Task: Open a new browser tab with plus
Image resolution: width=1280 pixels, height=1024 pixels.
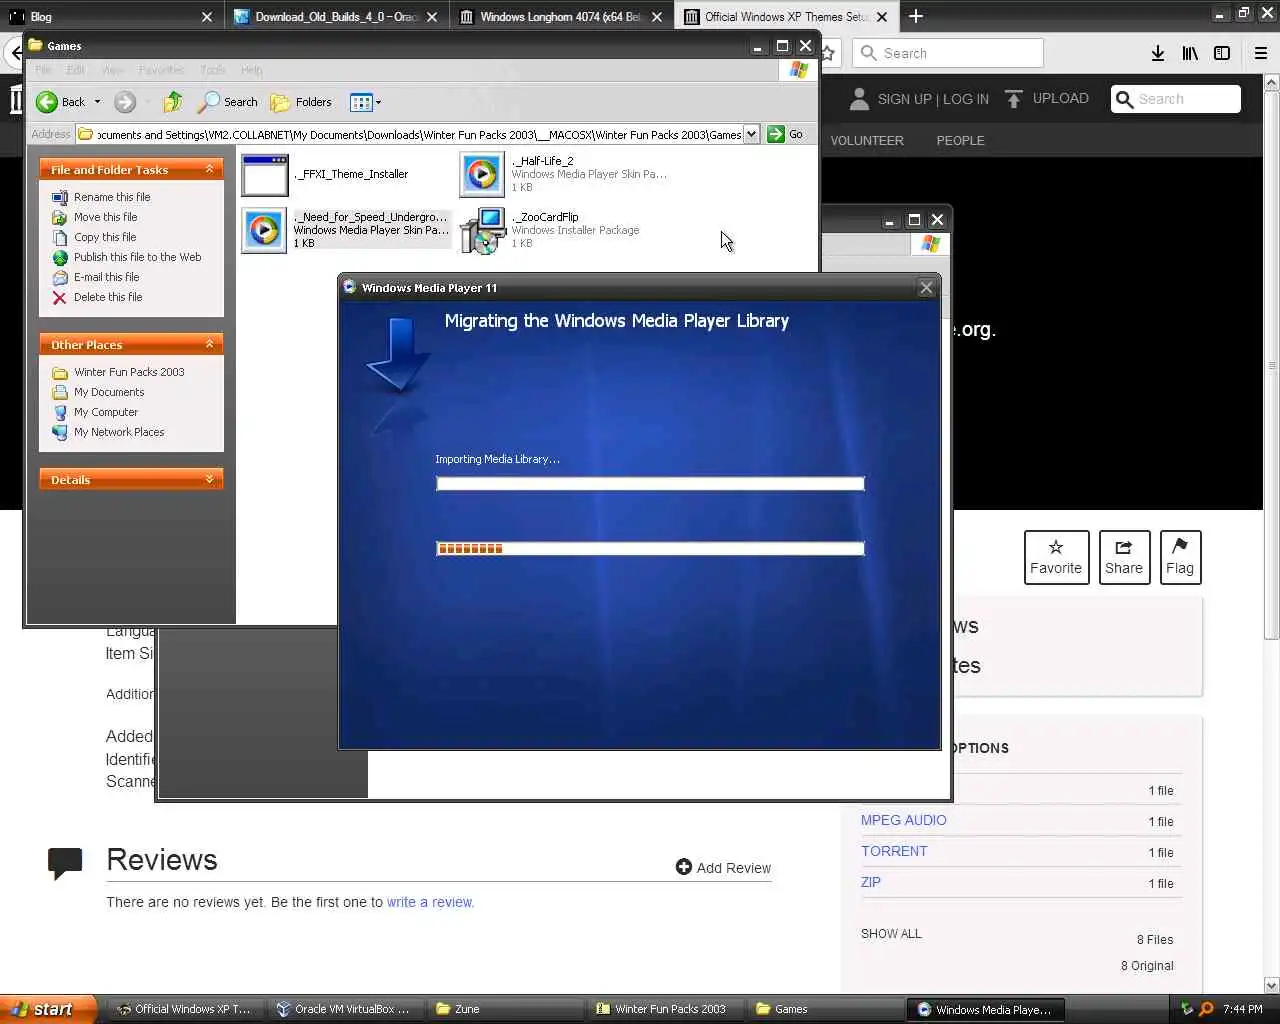Action: pyautogui.click(x=916, y=16)
